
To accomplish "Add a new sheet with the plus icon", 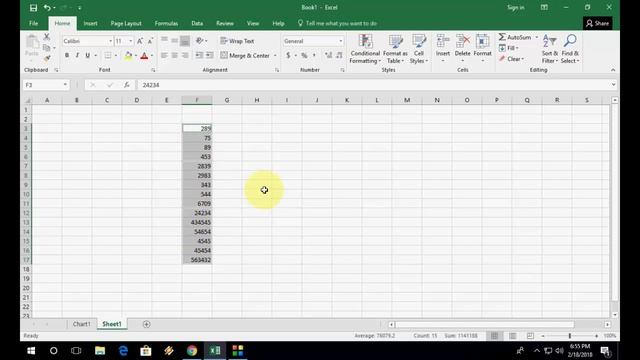I will [x=147, y=324].
